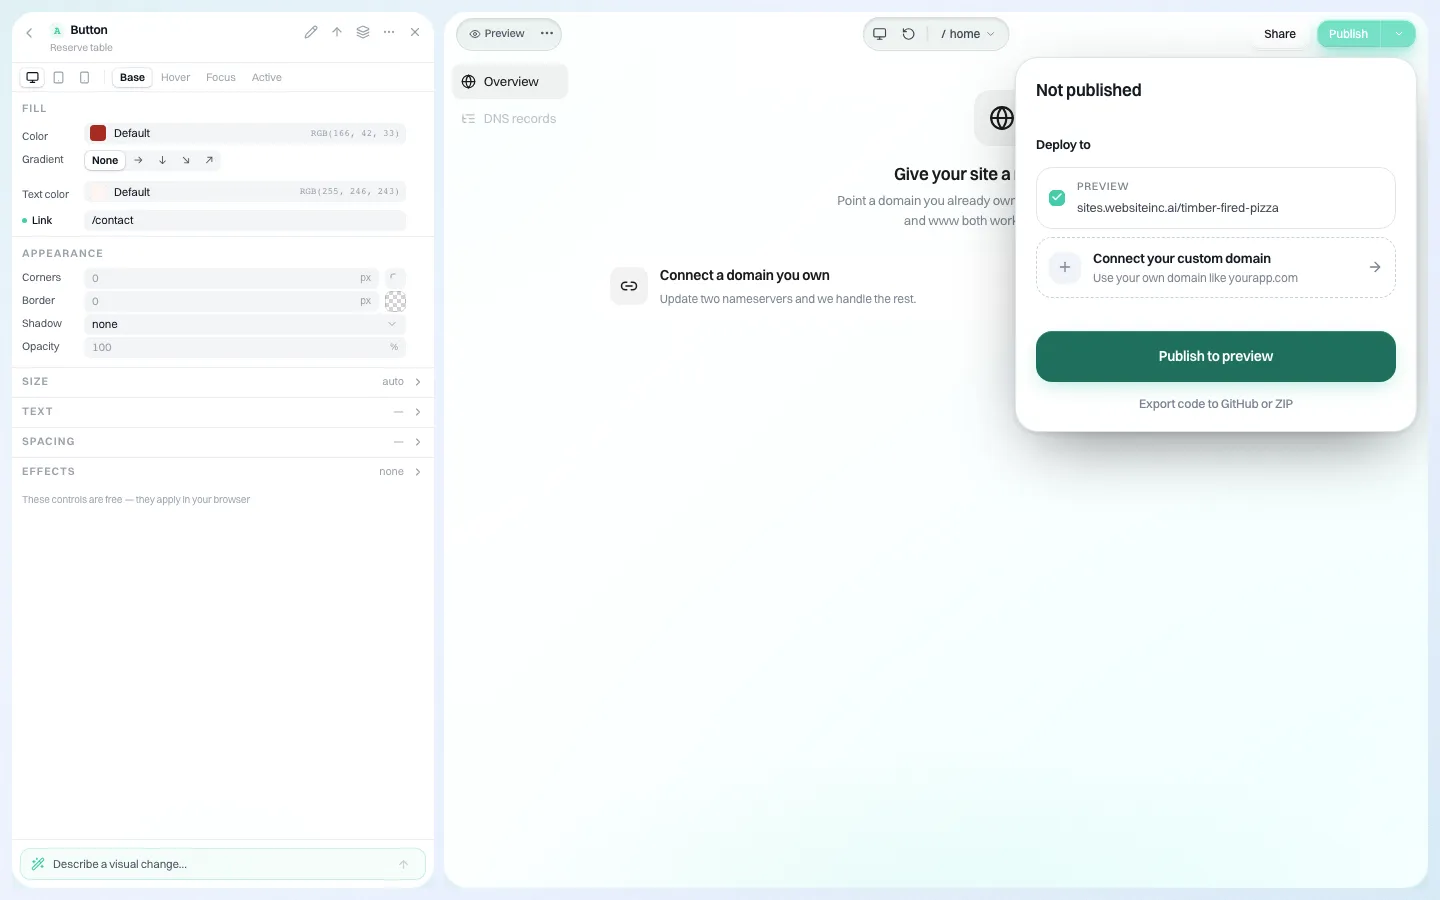Switch to the Focus state tab
Screen dimensions: 1440x900
(x=221, y=77)
